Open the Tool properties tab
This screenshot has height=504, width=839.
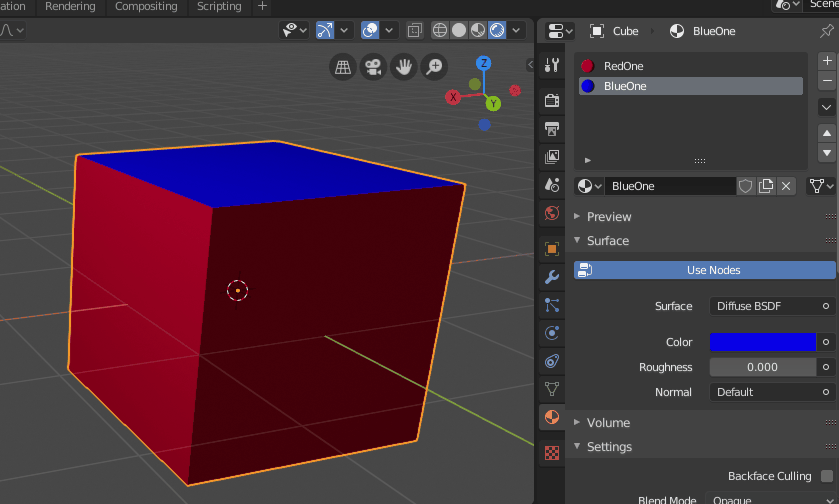pos(552,65)
